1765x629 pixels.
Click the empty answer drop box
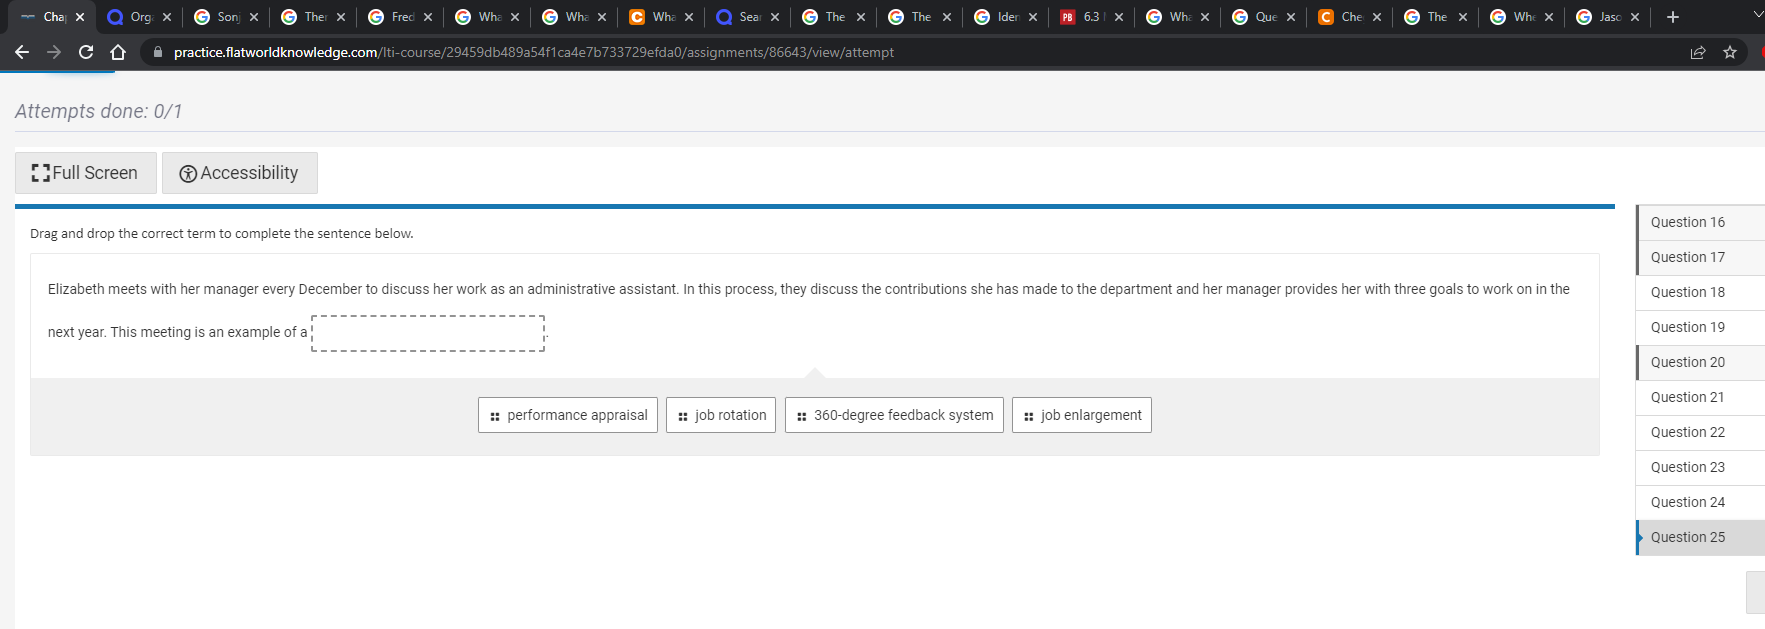pyautogui.click(x=428, y=333)
